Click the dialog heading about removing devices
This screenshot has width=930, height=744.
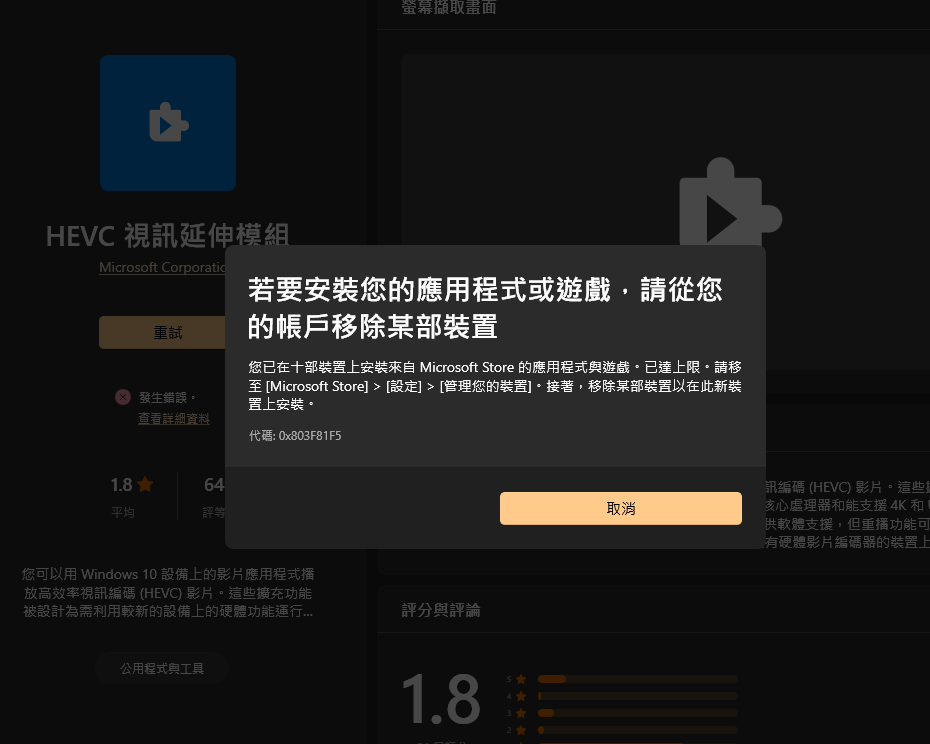point(485,308)
